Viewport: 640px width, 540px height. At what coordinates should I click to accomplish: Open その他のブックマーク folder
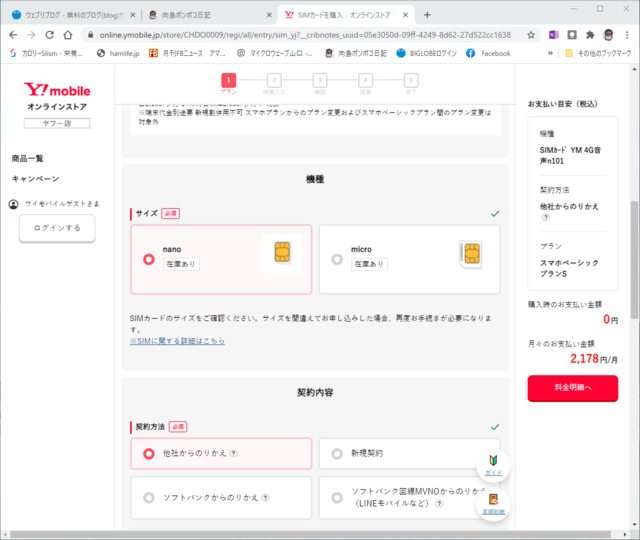pos(598,53)
